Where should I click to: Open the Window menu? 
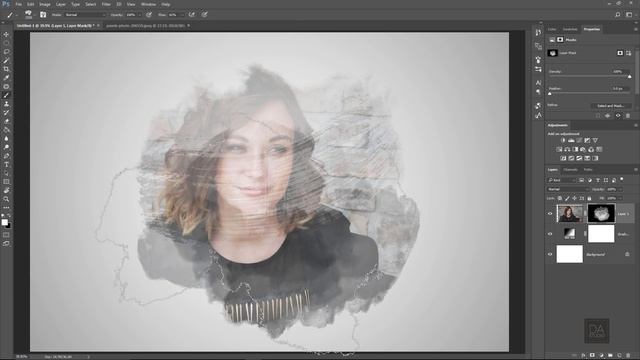point(148,4)
